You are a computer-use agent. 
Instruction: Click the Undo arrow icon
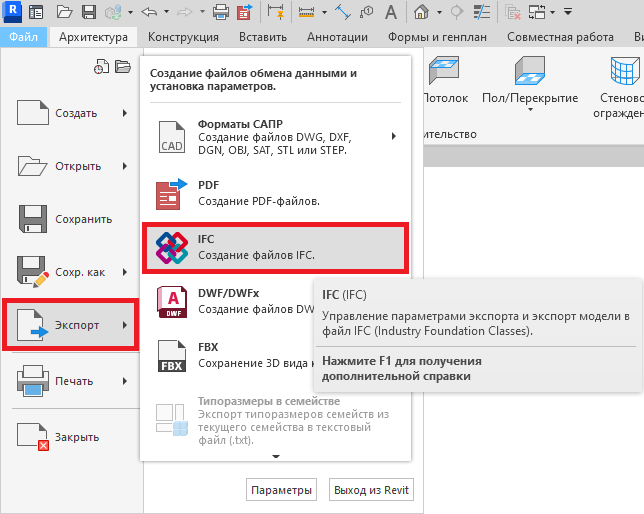[x=149, y=12]
